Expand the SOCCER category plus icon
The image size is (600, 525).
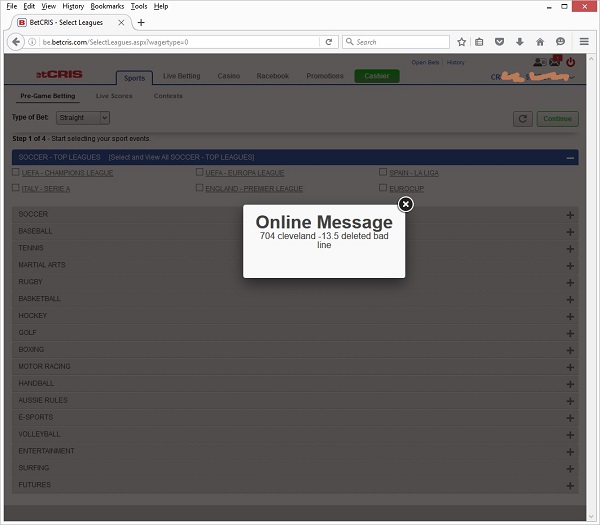570,215
